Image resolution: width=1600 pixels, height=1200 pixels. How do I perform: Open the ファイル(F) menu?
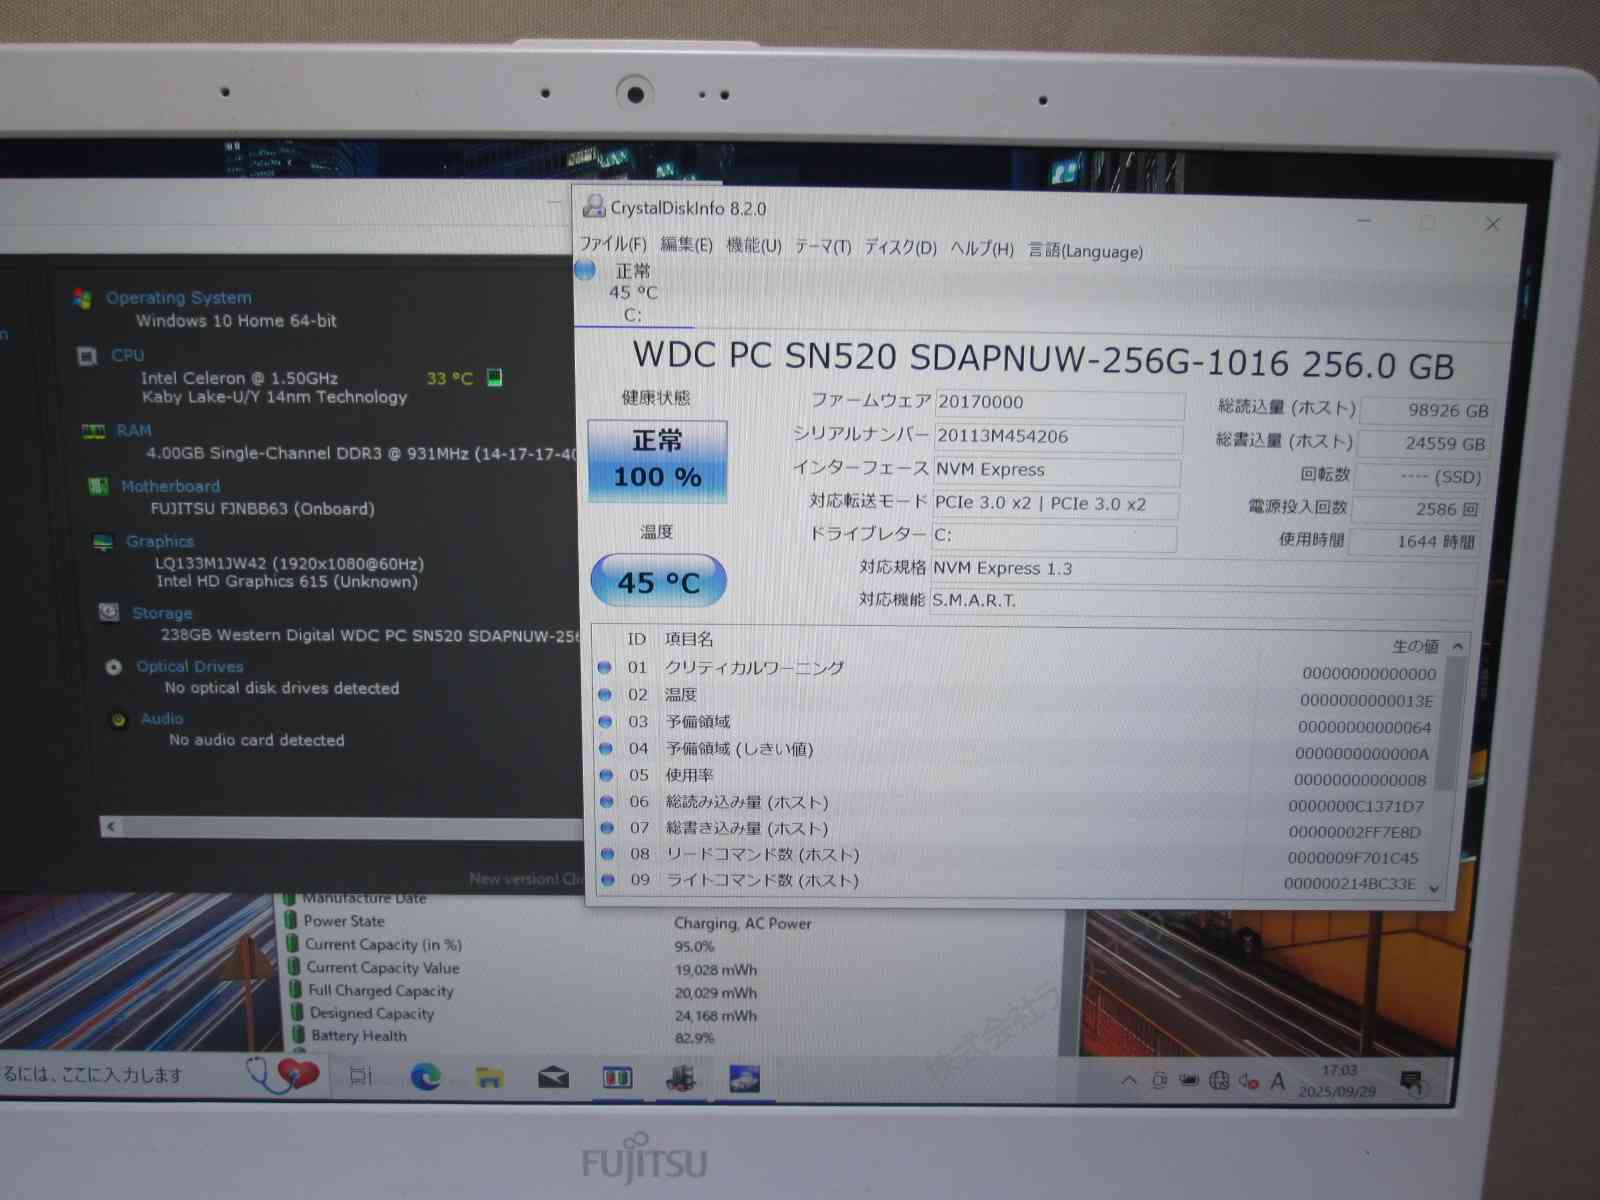tap(612, 244)
